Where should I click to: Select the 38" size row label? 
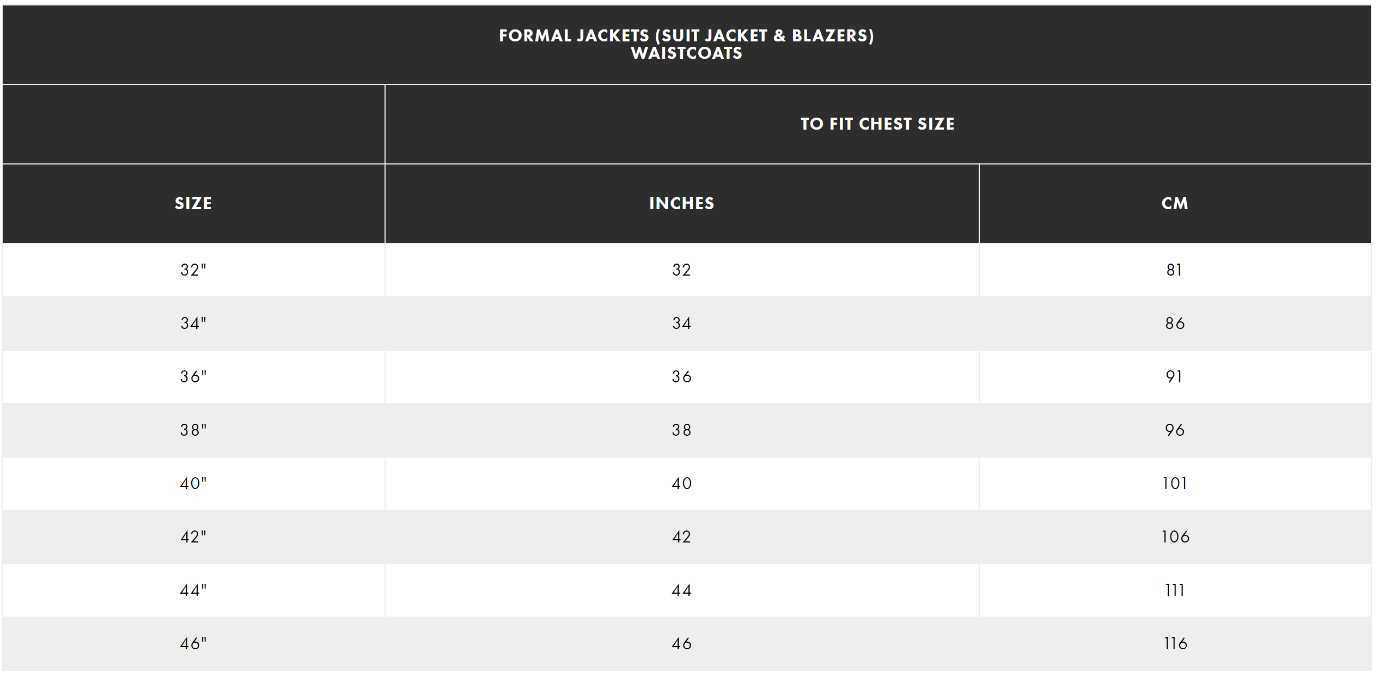tap(193, 430)
